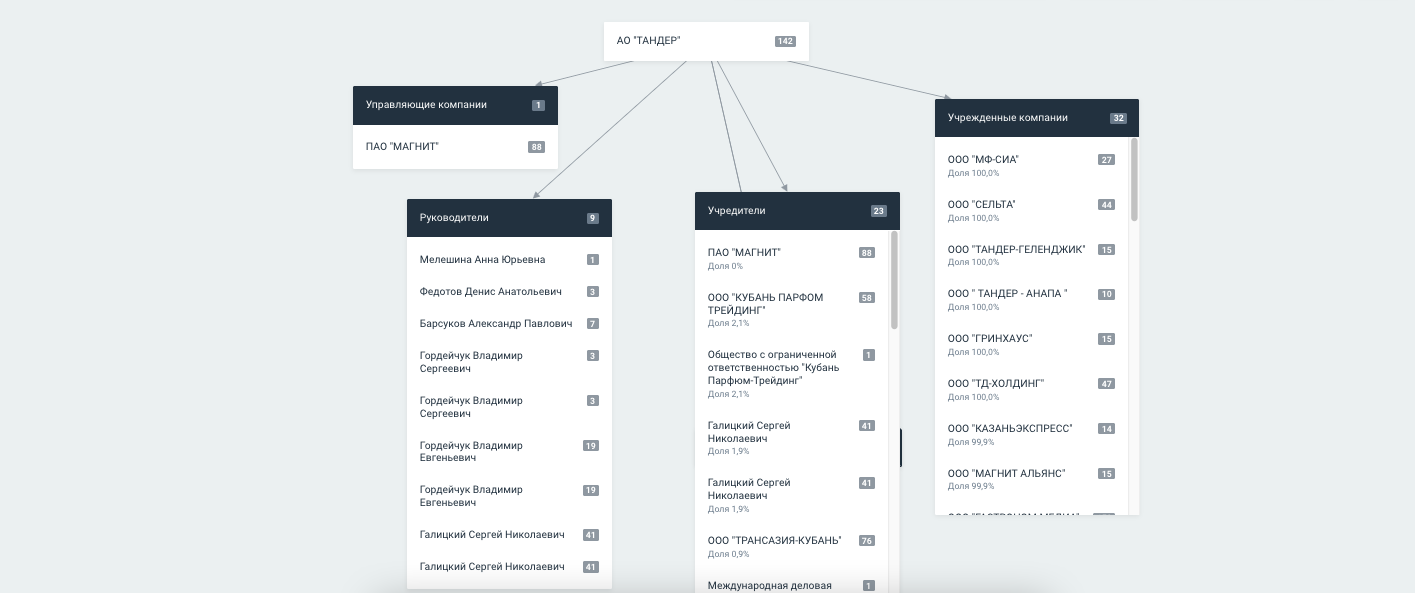Click count badge in Управляющие компании header
The height and width of the screenshot is (593, 1415).
(x=538, y=105)
